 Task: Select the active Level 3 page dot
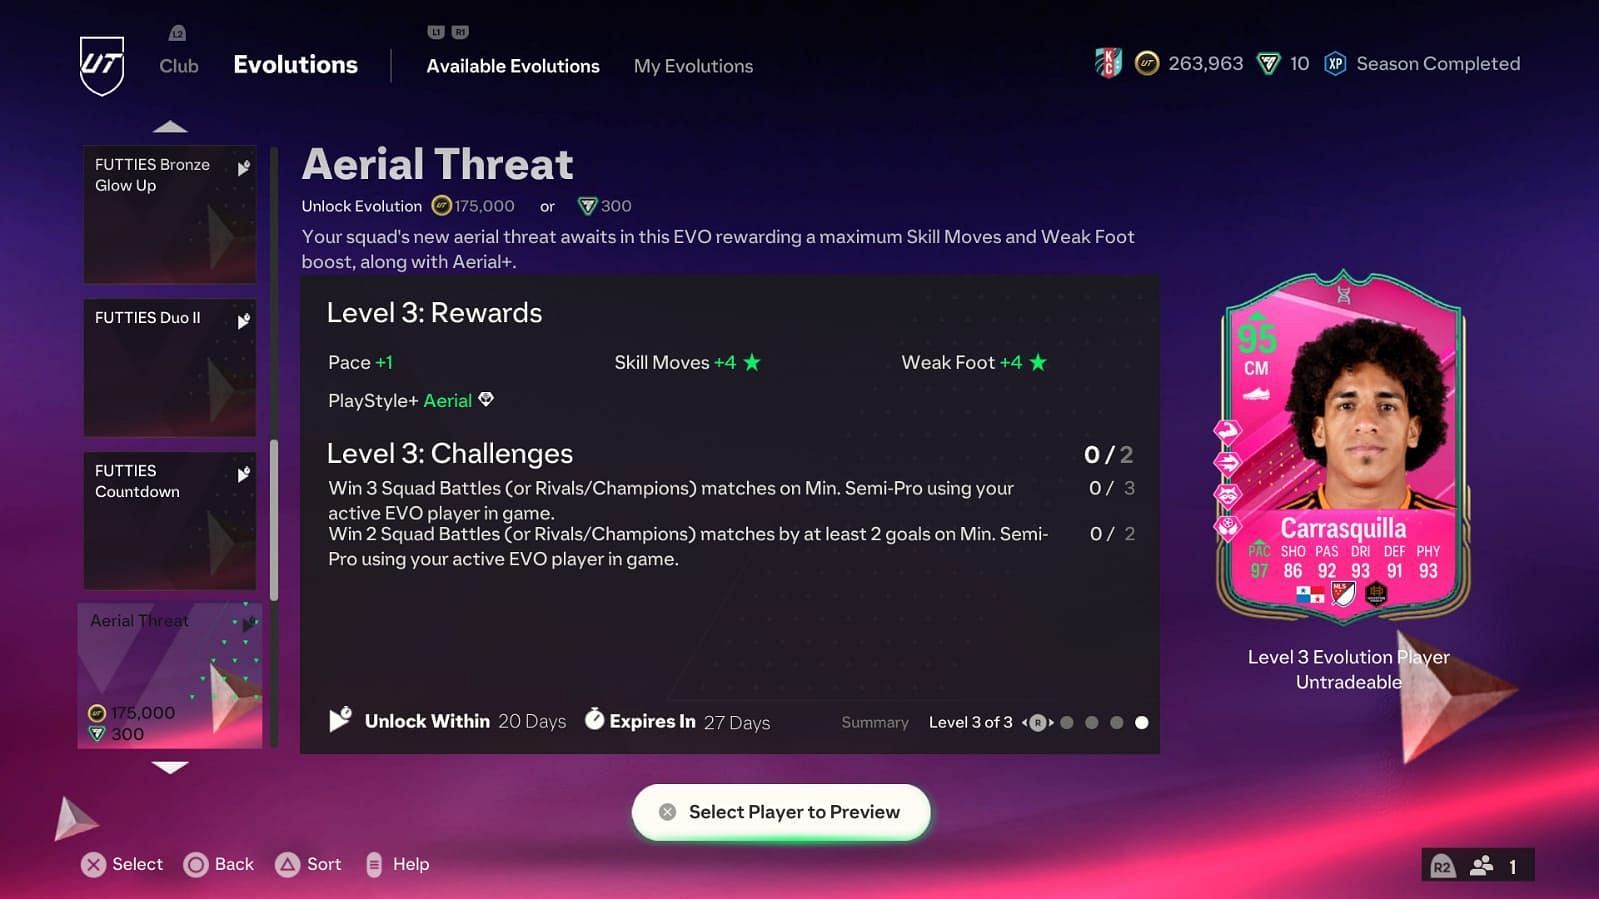point(1142,723)
